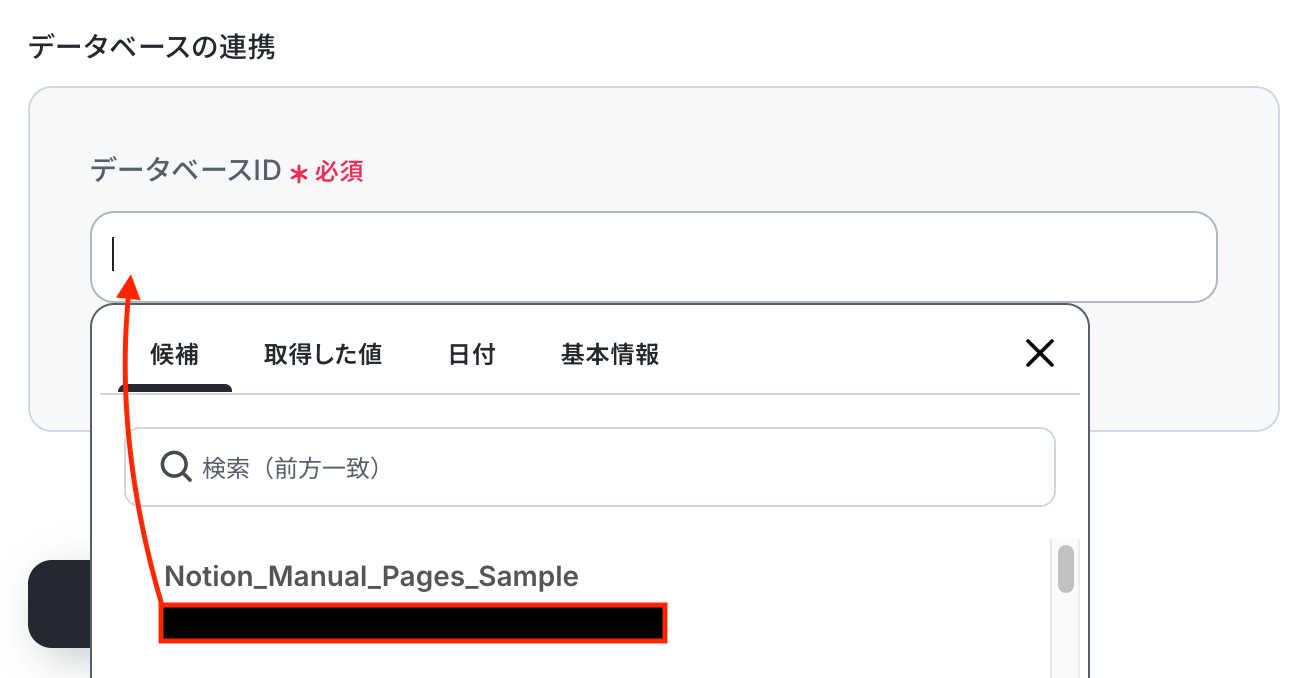Click the red arrow line near the search box
This screenshot has height=678, width=1304.
click(133, 468)
